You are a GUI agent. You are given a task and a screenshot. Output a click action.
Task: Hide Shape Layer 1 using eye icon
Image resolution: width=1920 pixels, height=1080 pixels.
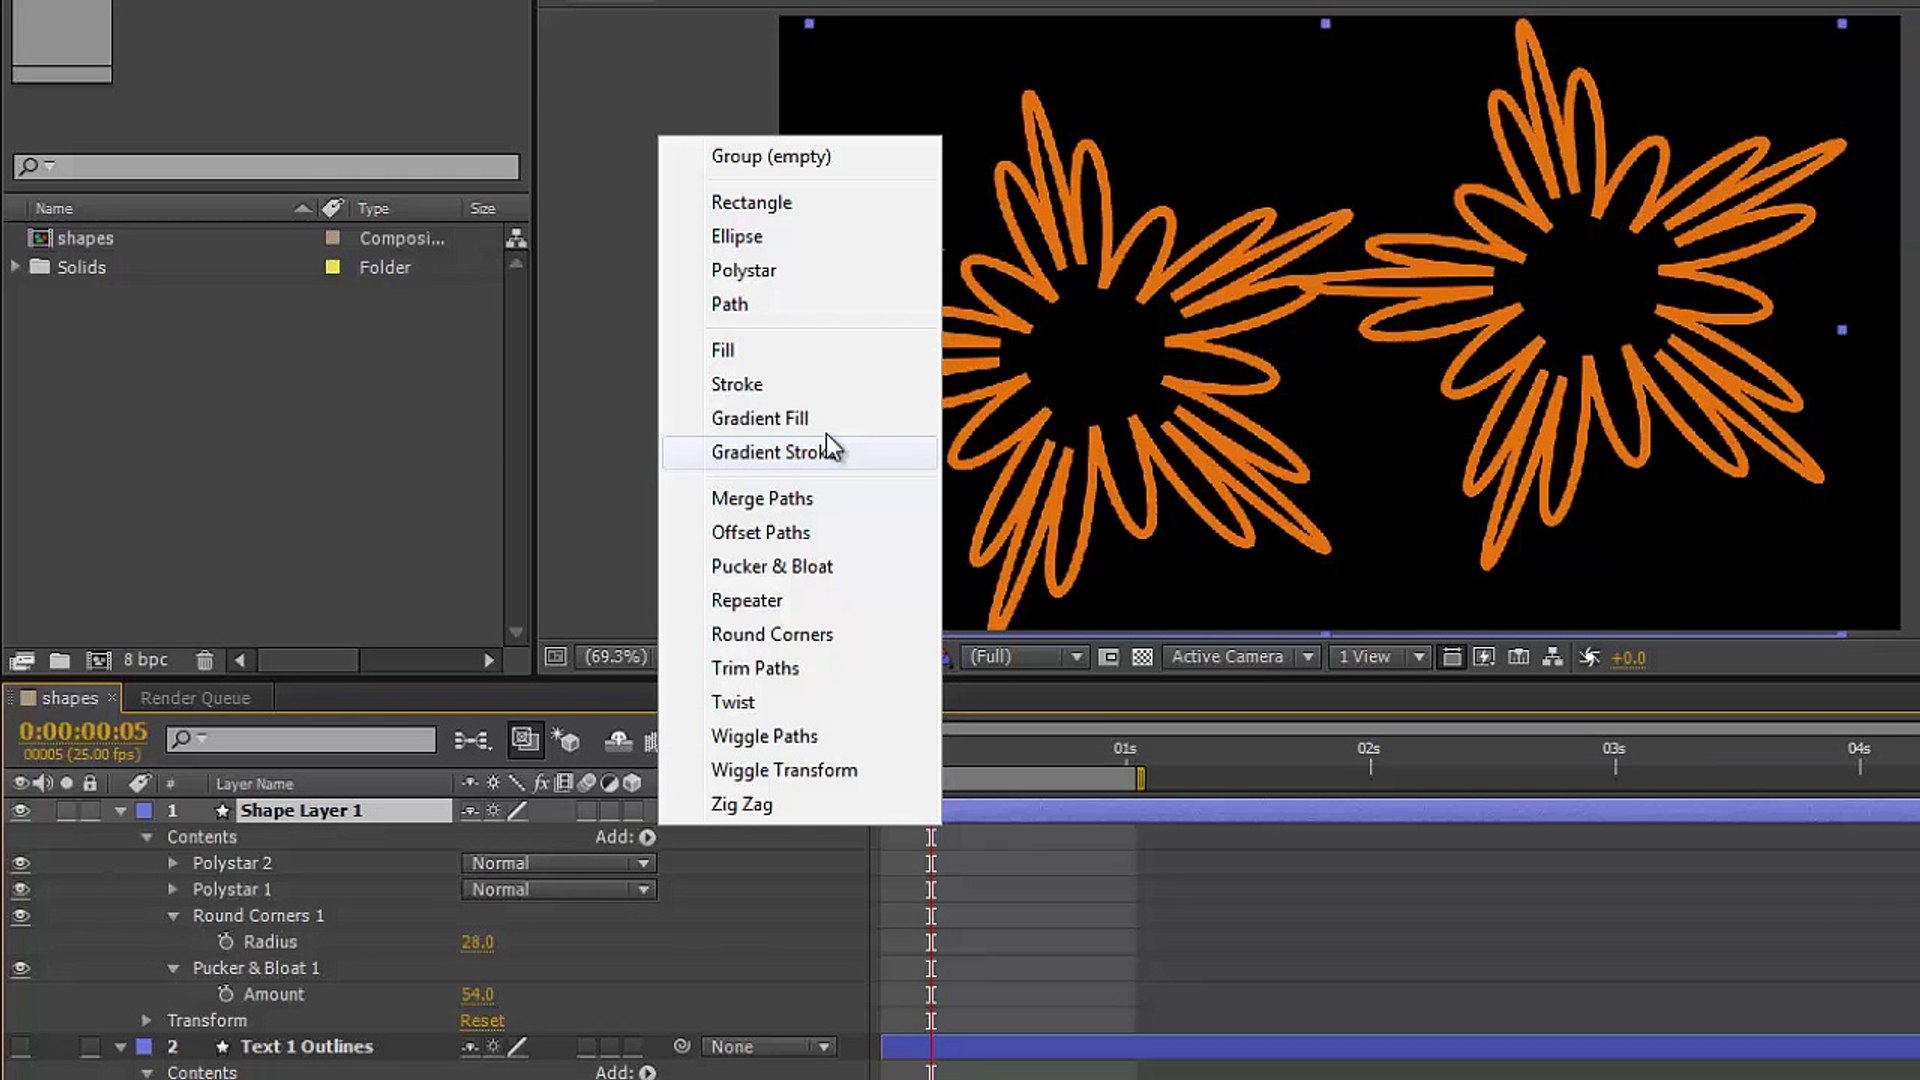(x=20, y=811)
